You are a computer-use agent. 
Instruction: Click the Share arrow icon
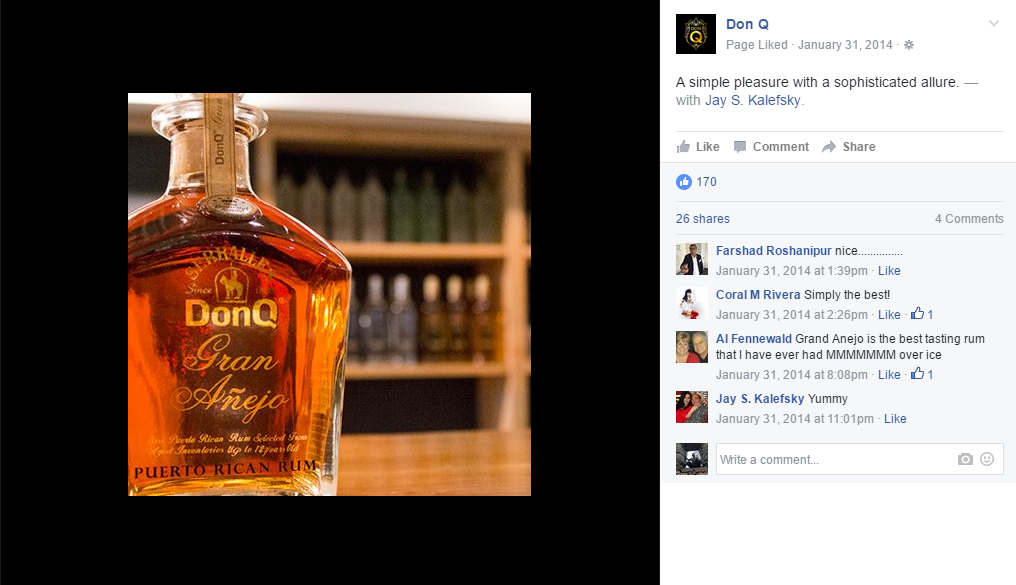coord(829,146)
